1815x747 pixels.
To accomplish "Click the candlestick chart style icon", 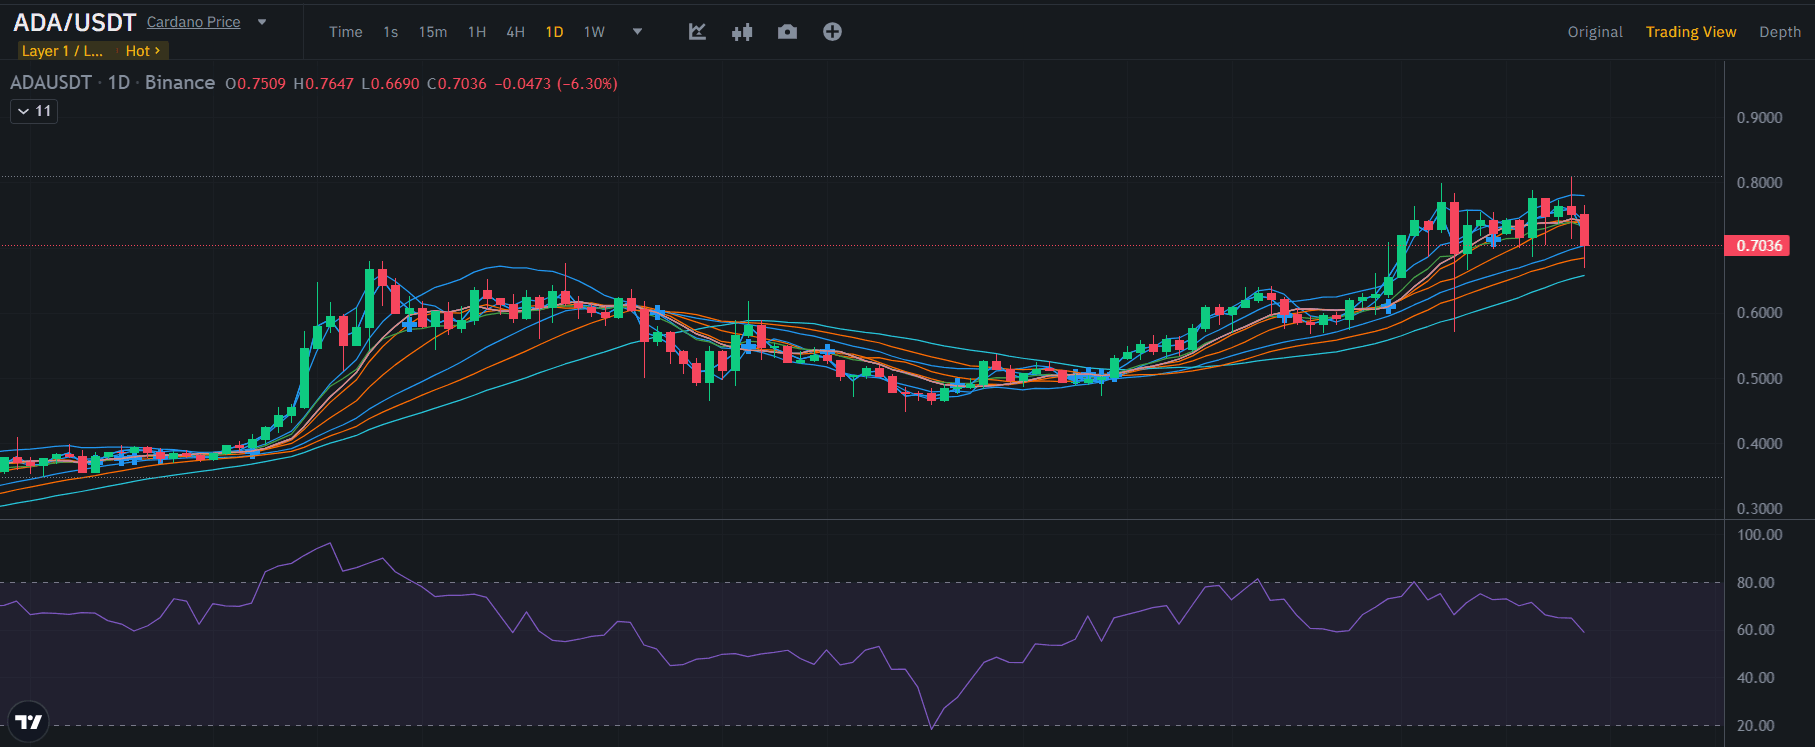I will [x=741, y=32].
